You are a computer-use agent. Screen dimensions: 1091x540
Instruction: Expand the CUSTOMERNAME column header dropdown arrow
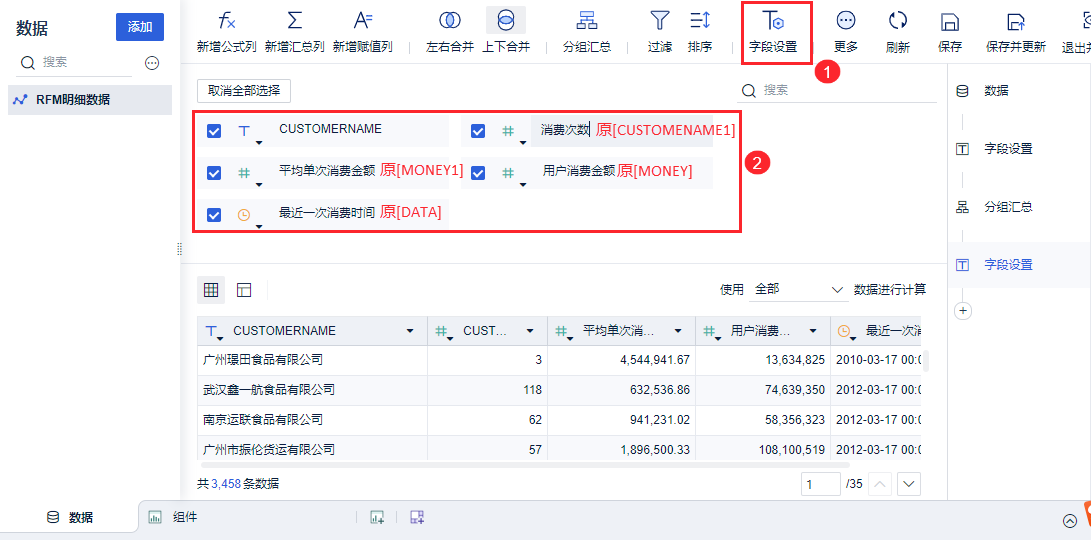point(411,331)
